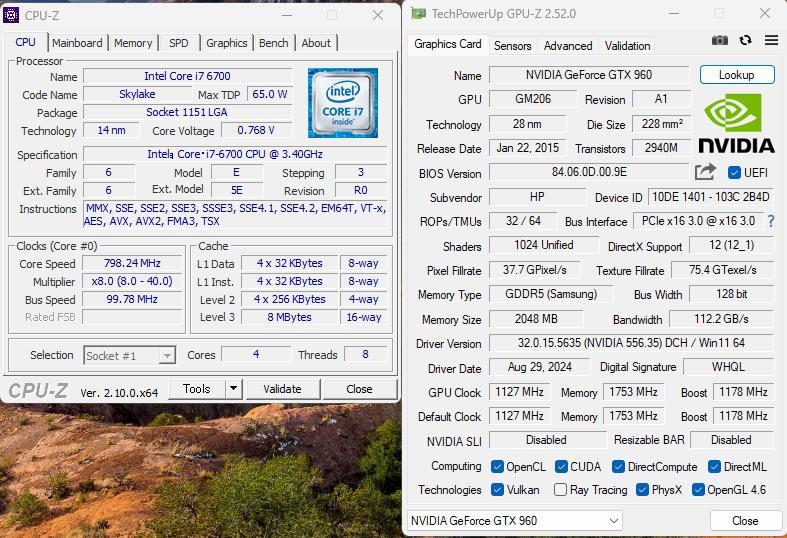Toggle the PhysX checkbox
This screenshot has width=787, height=538.
click(x=642, y=489)
